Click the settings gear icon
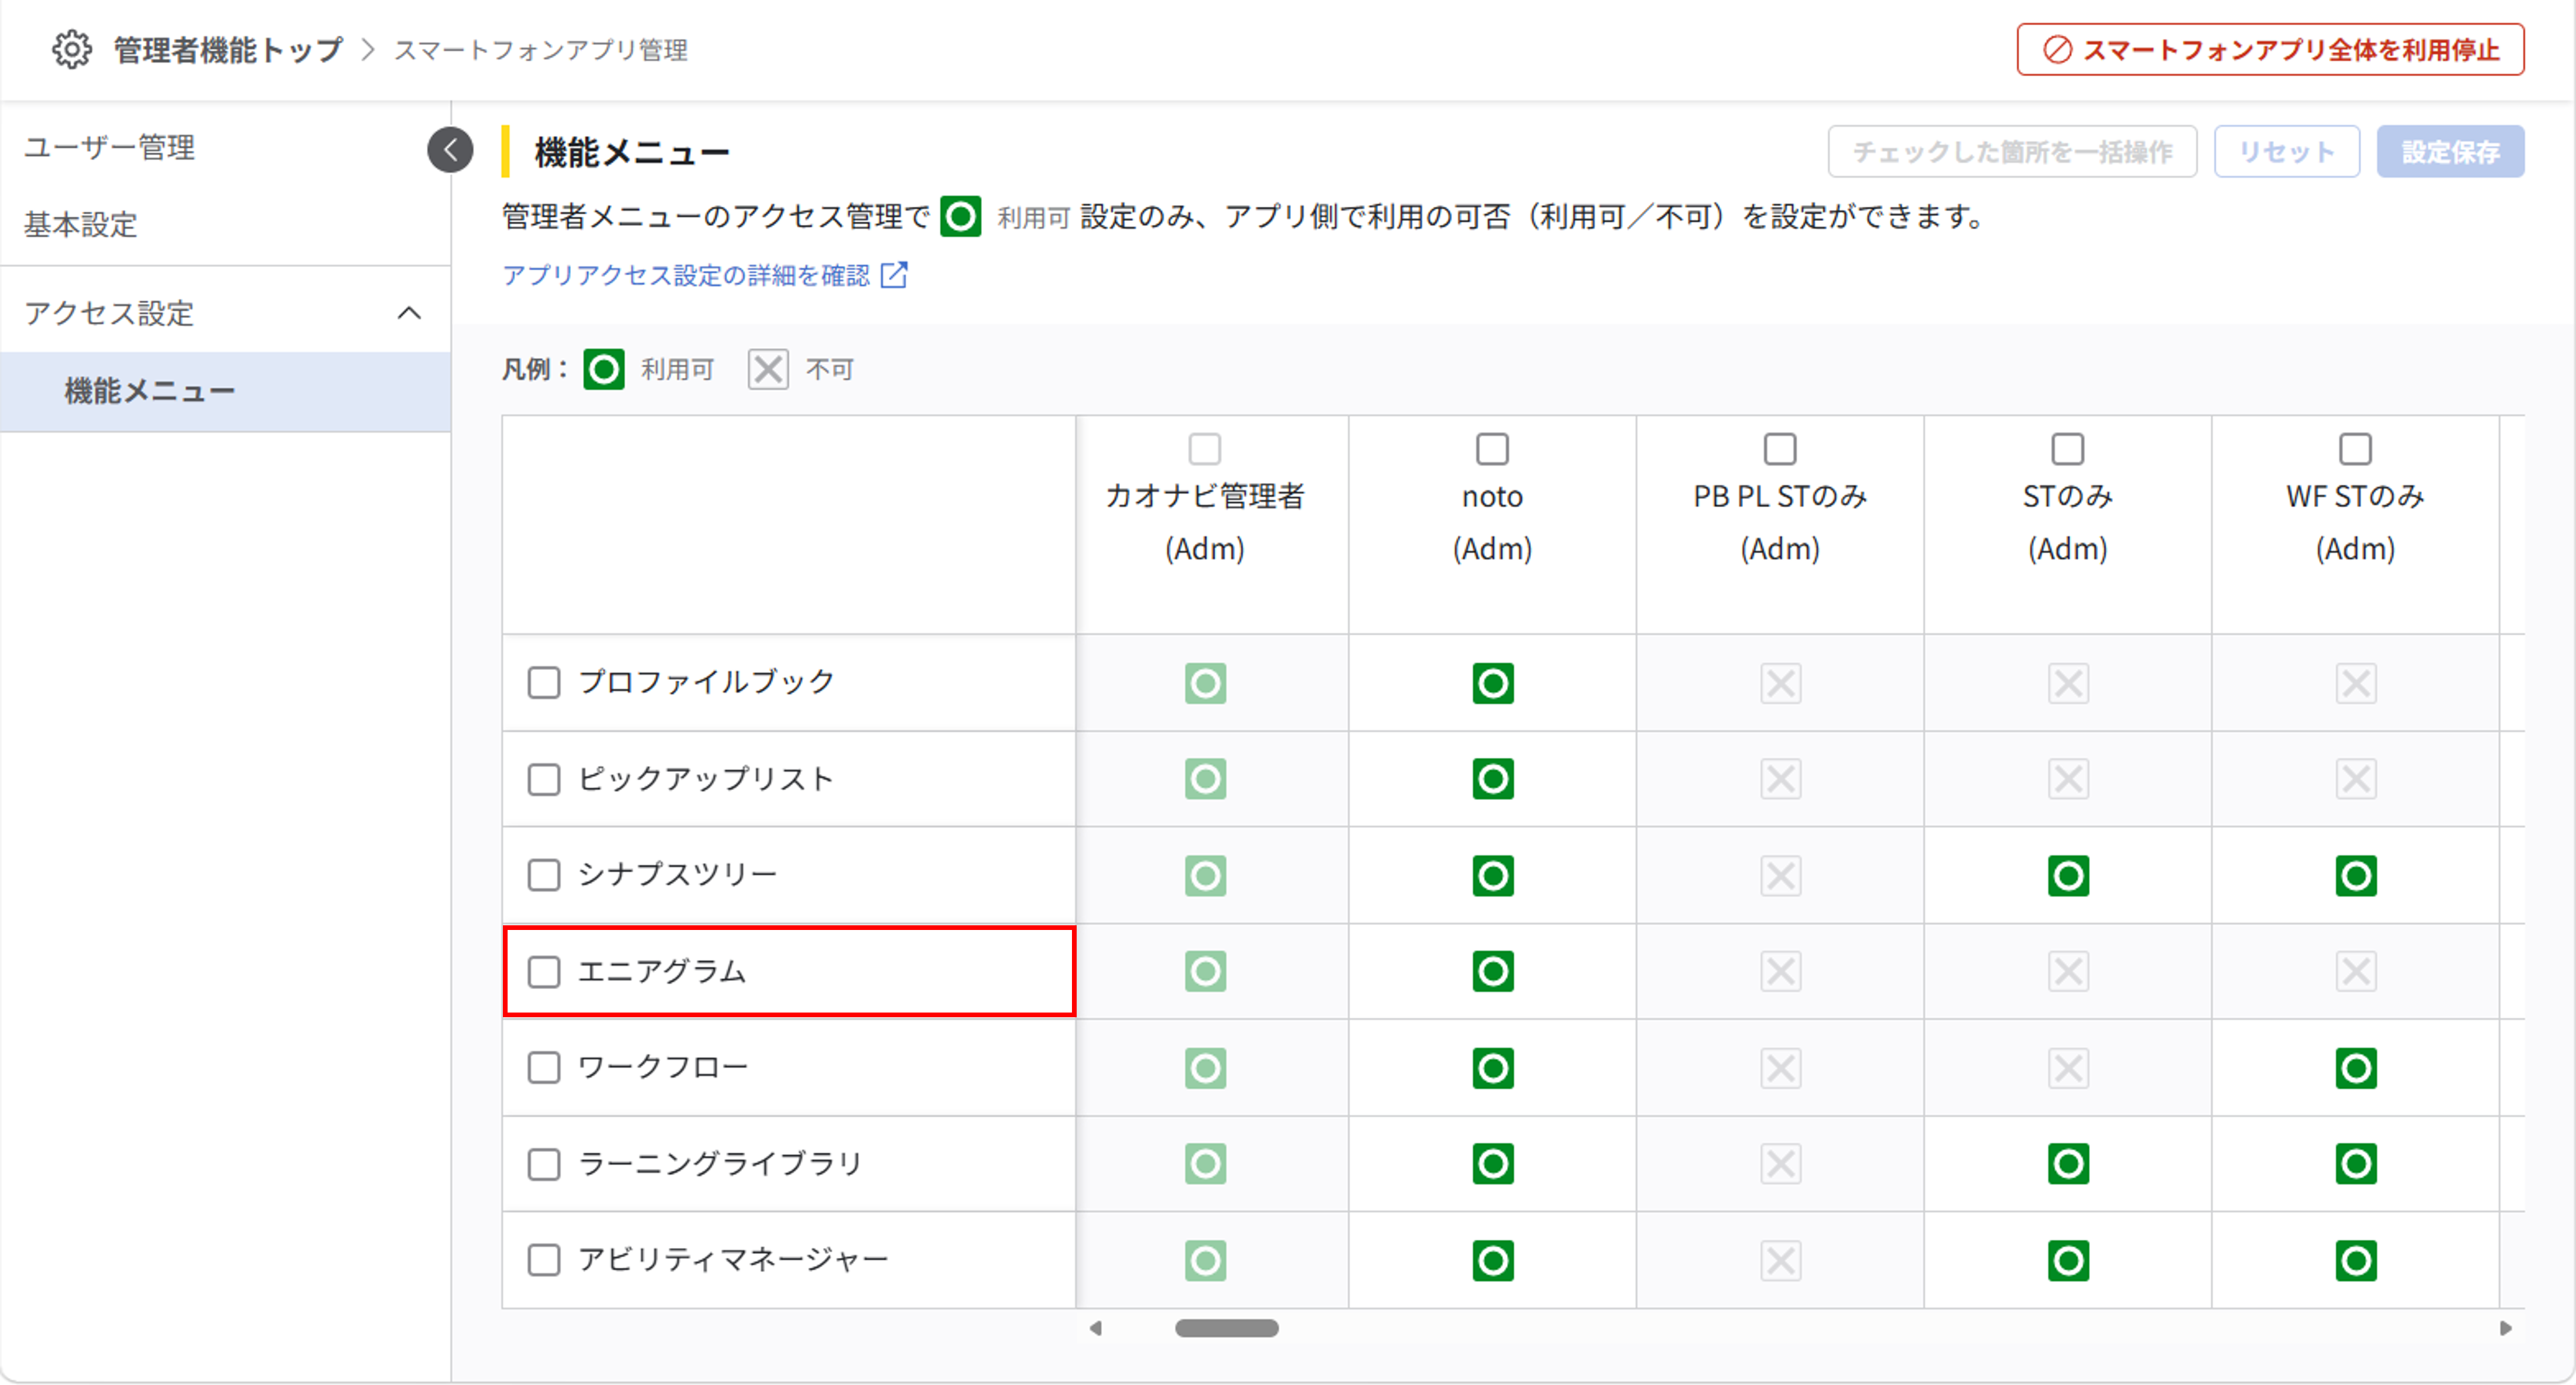The image size is (2576, 1385). click(x=72, y=49)
